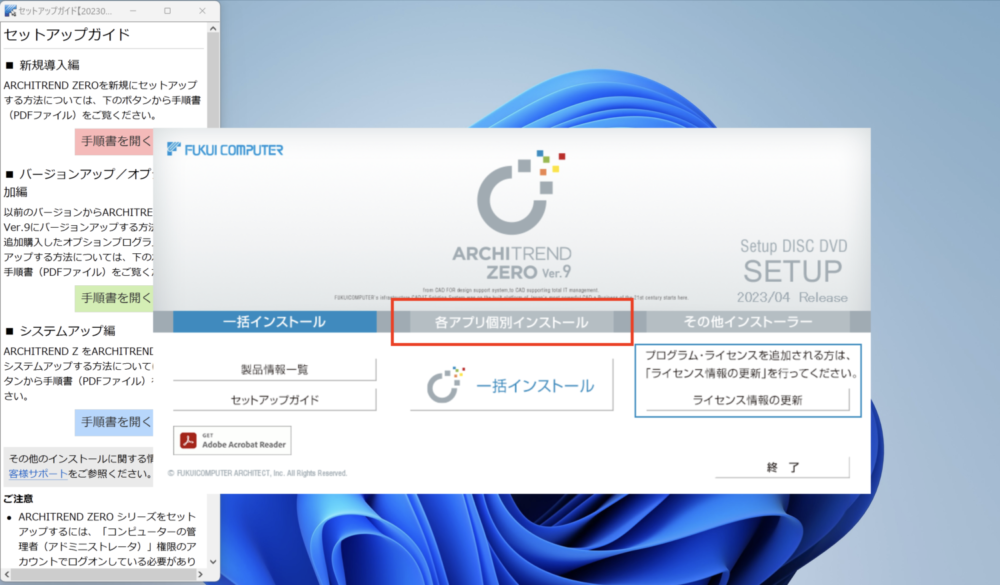The height and width of the screenshot is (585, 1000).
Task: Open the green 手順書を開く button for バージョンアップ
Action: pos(114,298)
